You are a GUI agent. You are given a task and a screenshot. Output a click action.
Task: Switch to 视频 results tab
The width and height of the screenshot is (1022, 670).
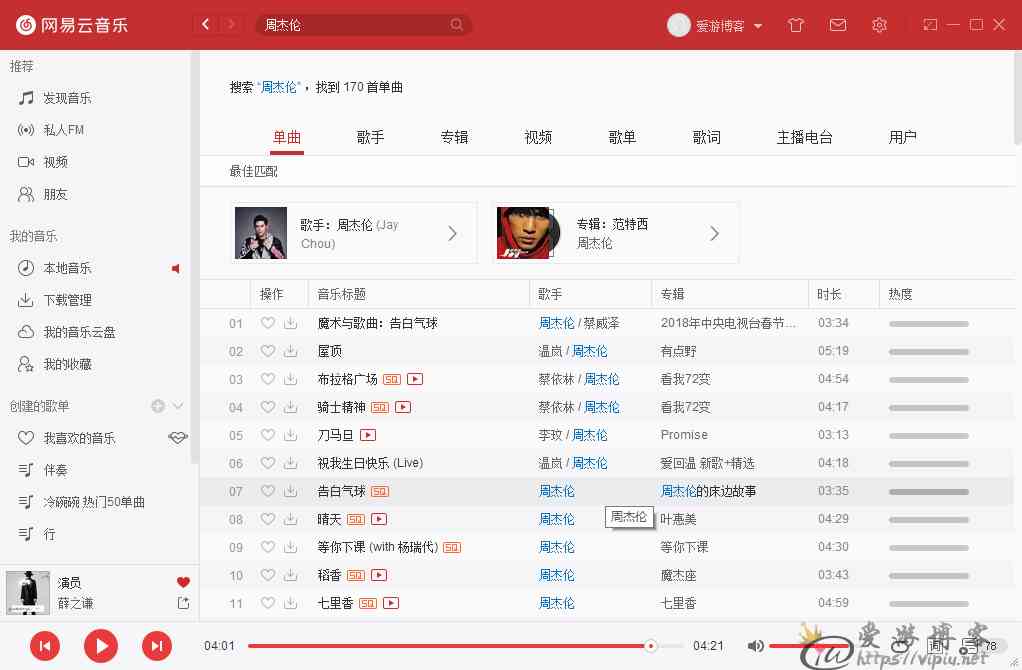click(538, 138)
